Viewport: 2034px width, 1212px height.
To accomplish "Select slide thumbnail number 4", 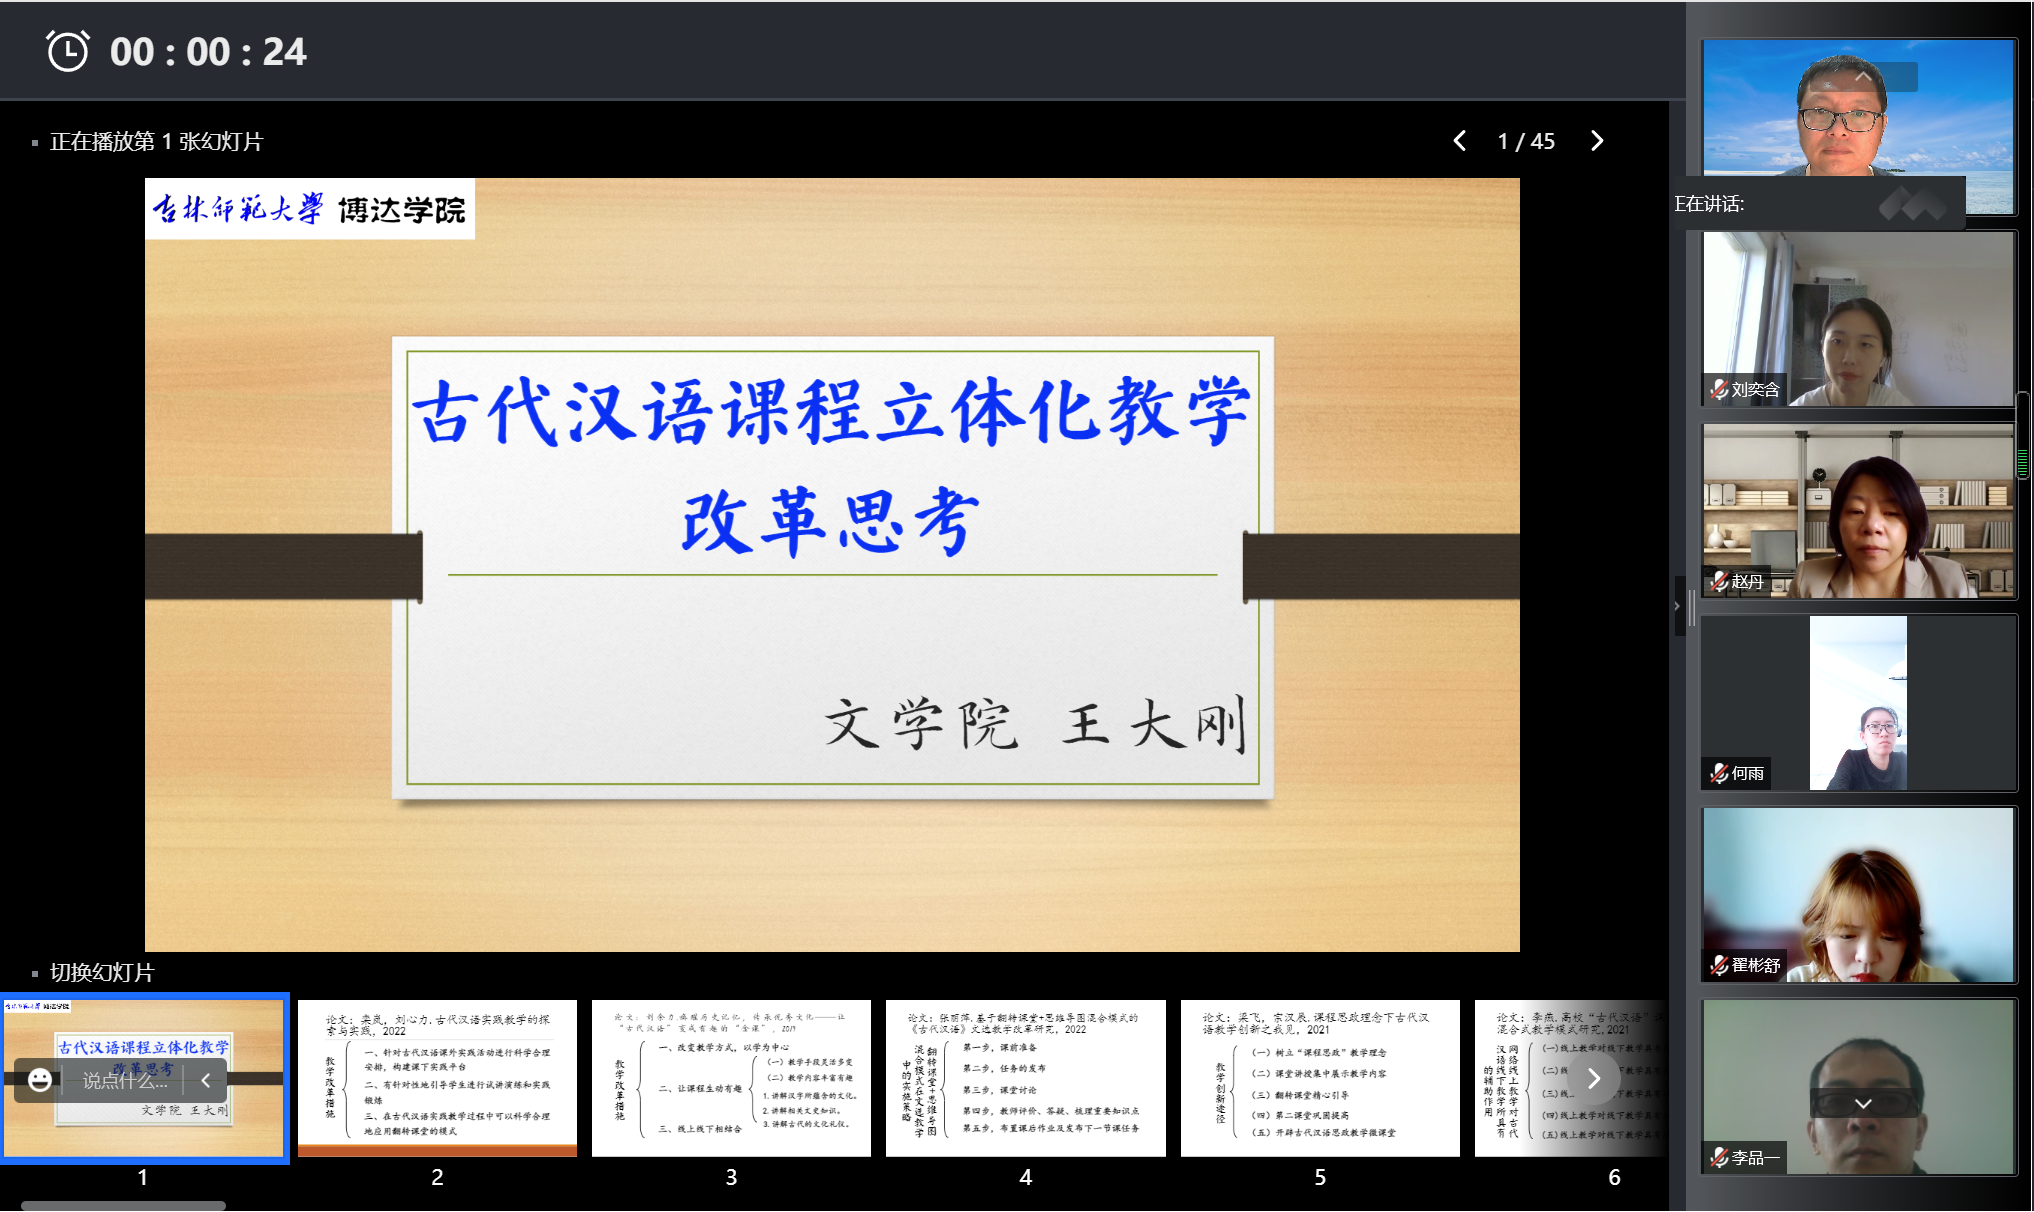I will click(1025, 1078).
